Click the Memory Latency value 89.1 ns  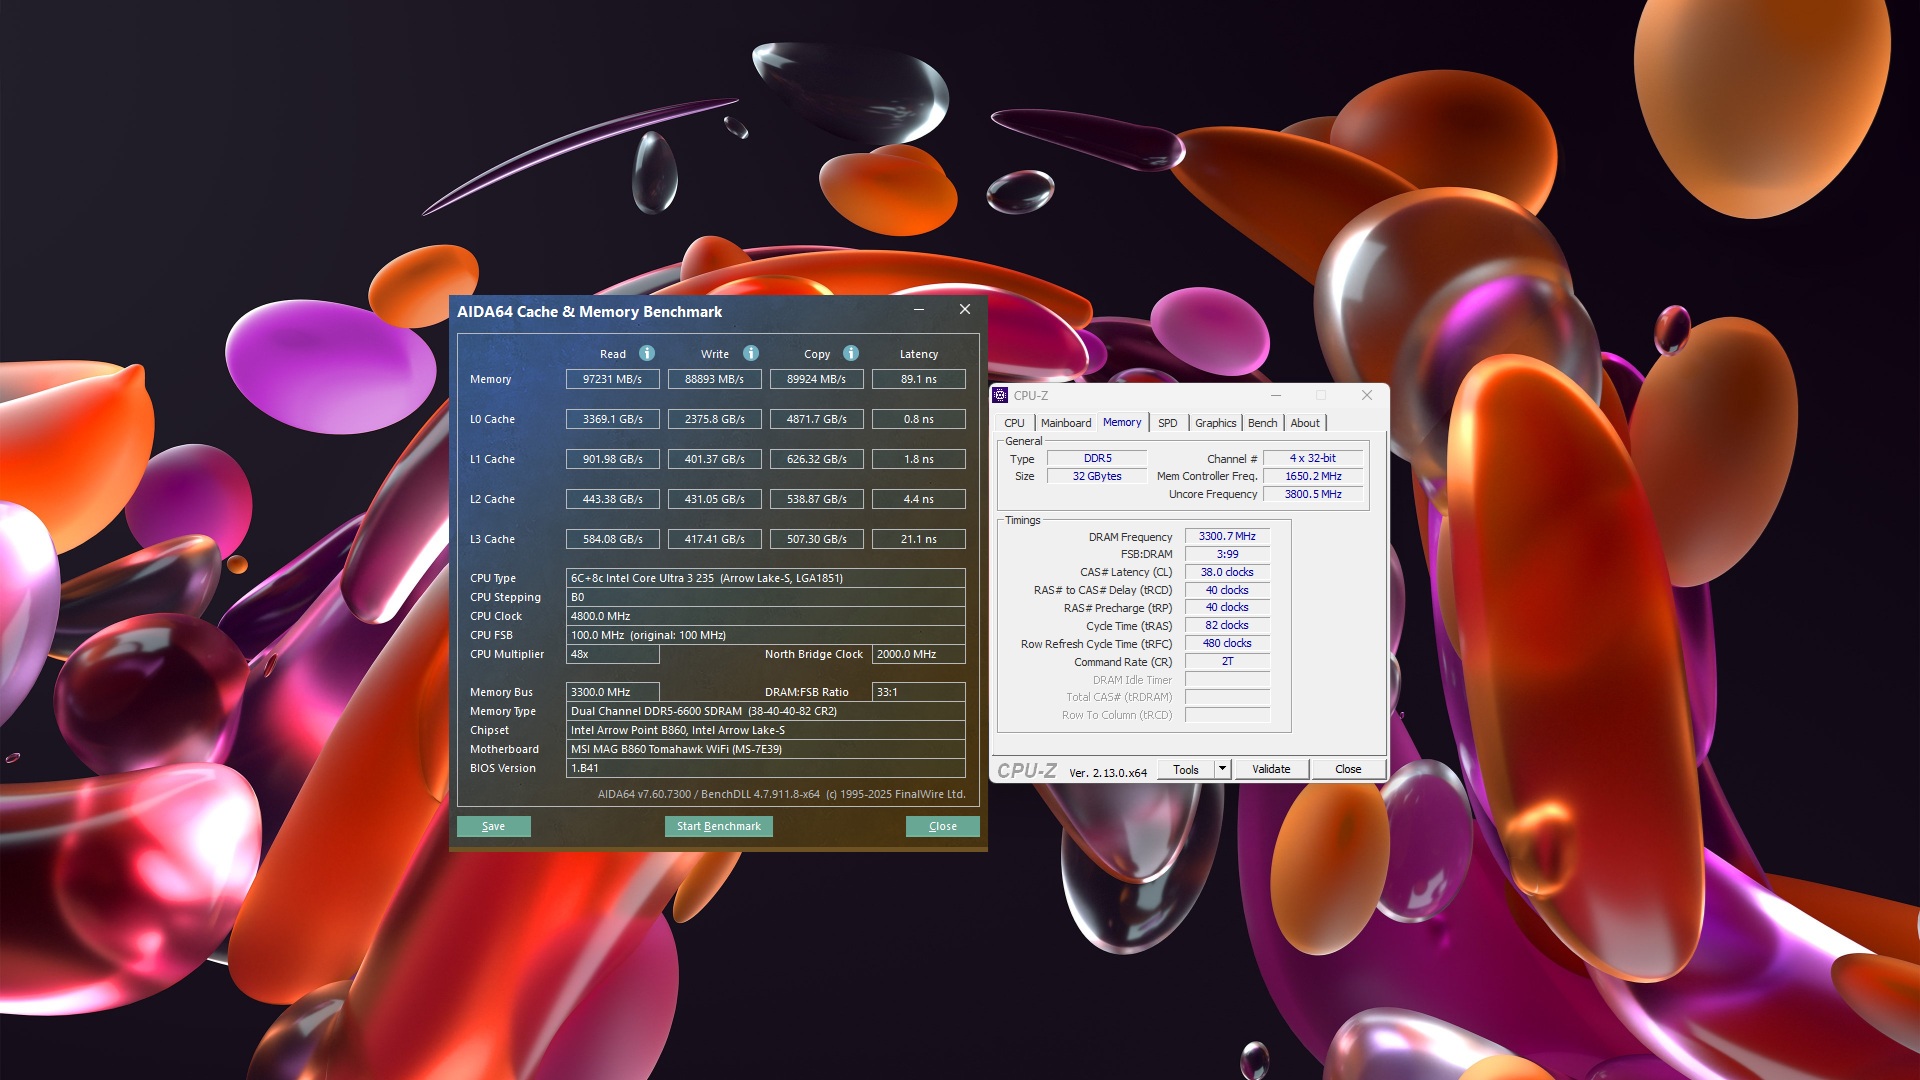click(x=919, y=379)
